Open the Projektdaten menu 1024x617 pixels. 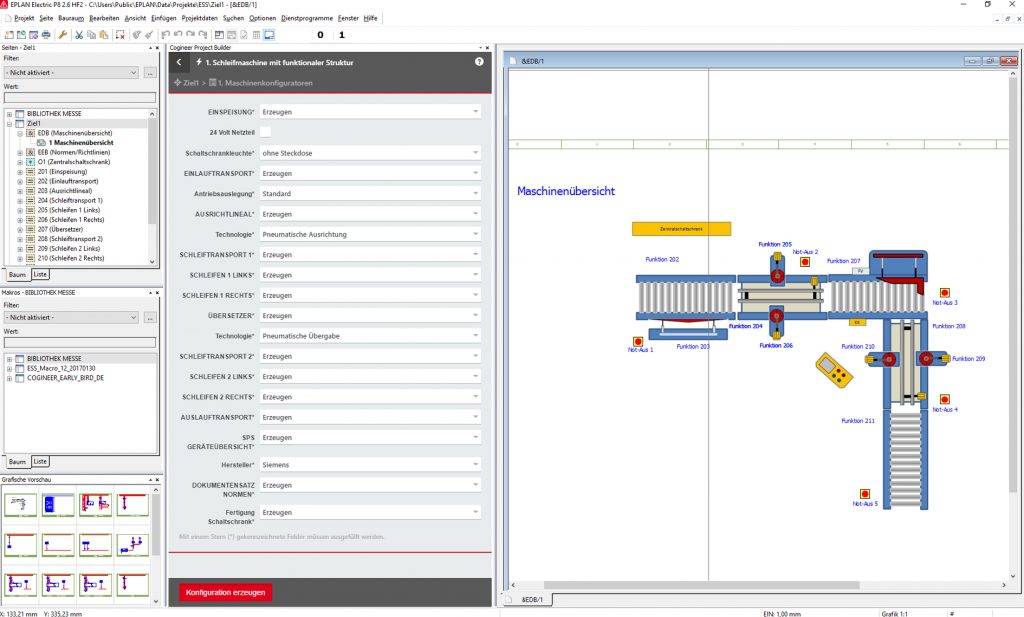(x=199, y=18)
